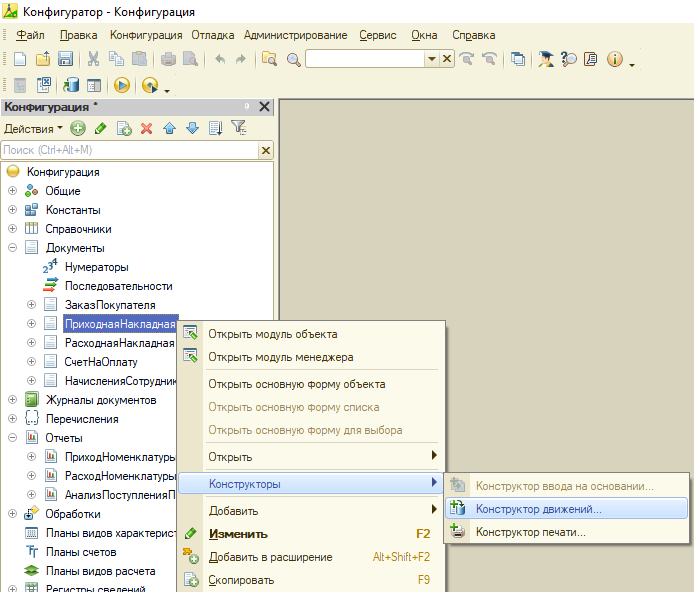Viewport: 694px width, 592px height.
Task: Click the funnel filter icon in Configuration panel
Action: click(239, 128)
